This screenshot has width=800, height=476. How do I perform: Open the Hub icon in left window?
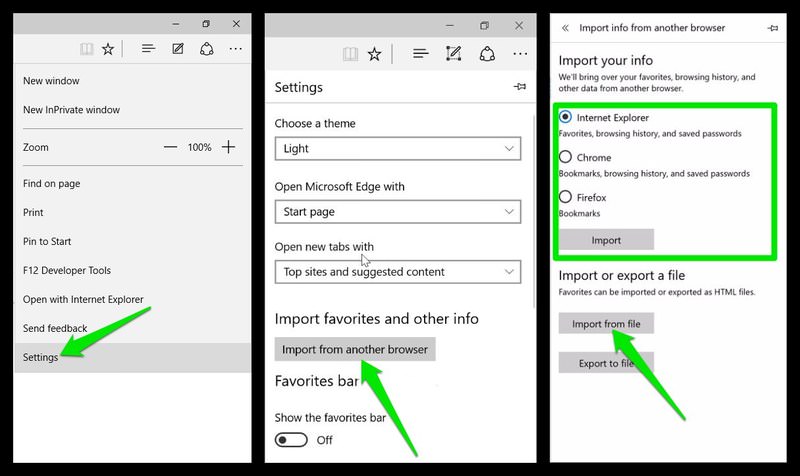pos(148,48)
